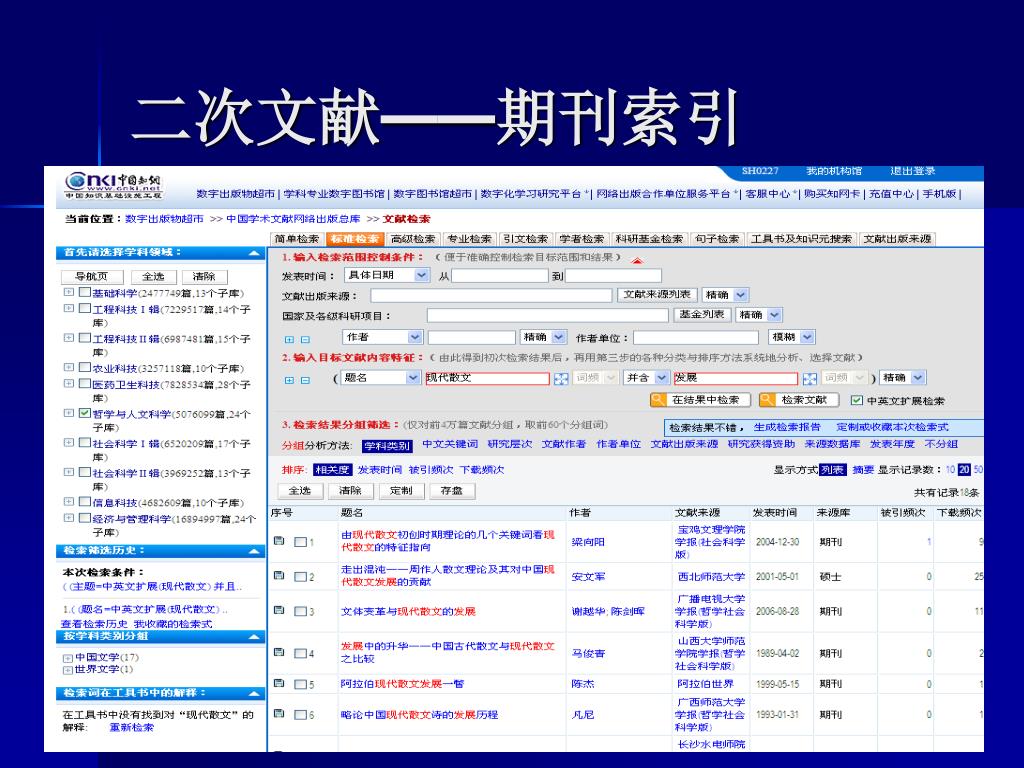
Task: Open the 题名 field dropdown
Action: coord(380,377)
